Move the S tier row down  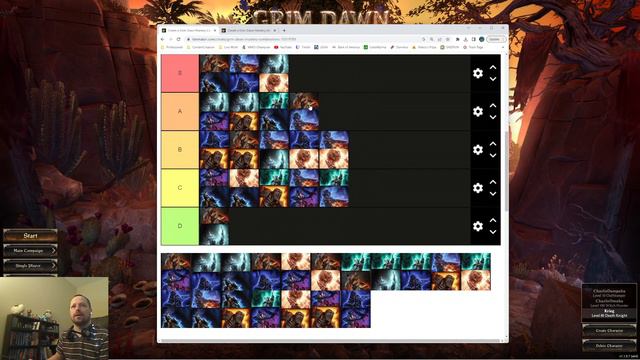point(493,79)
